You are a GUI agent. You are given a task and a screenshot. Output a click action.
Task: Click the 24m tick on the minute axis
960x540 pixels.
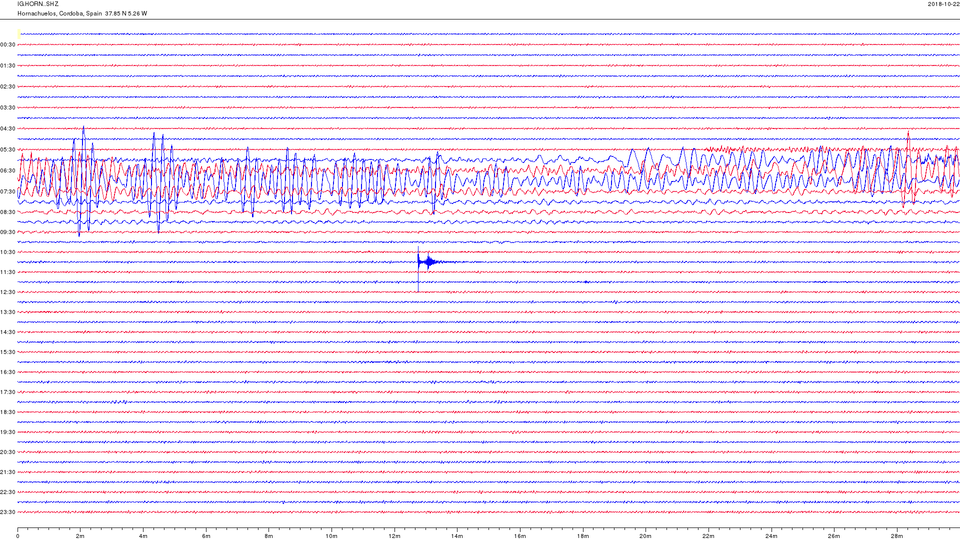(771, 536)
